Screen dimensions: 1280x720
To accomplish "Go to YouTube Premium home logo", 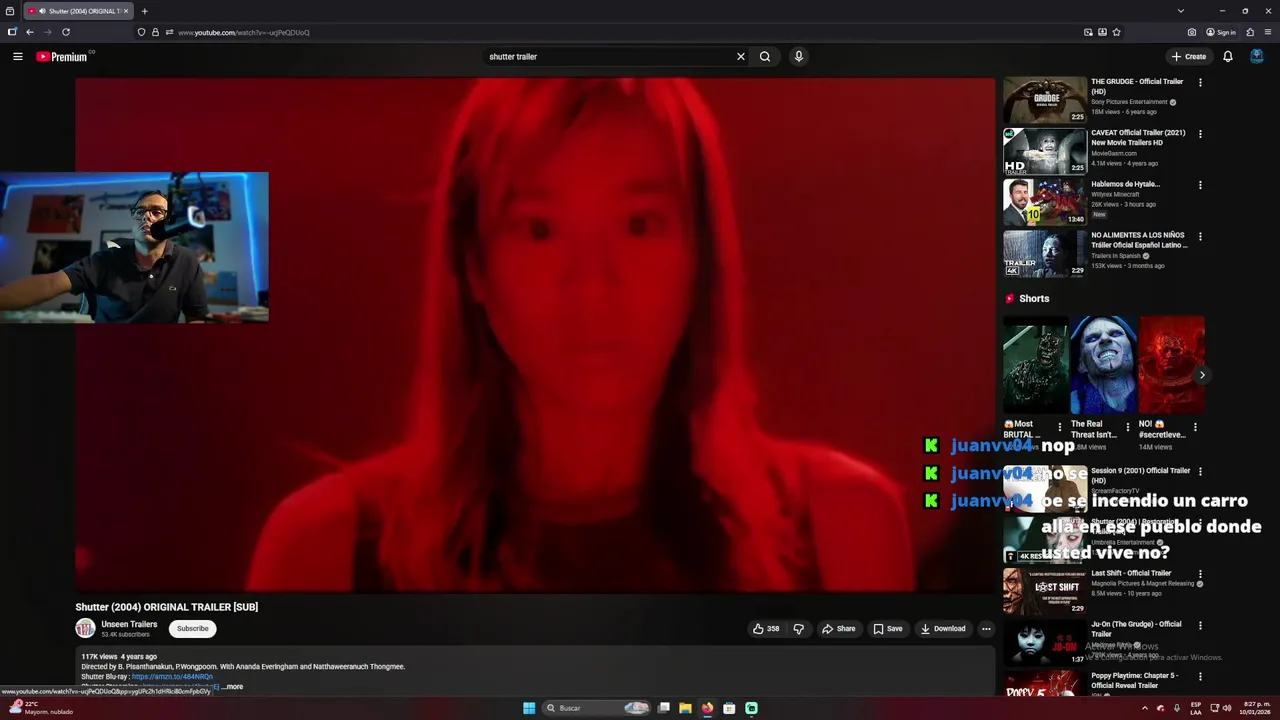I will pyautogui.click(x=62, y=57).
